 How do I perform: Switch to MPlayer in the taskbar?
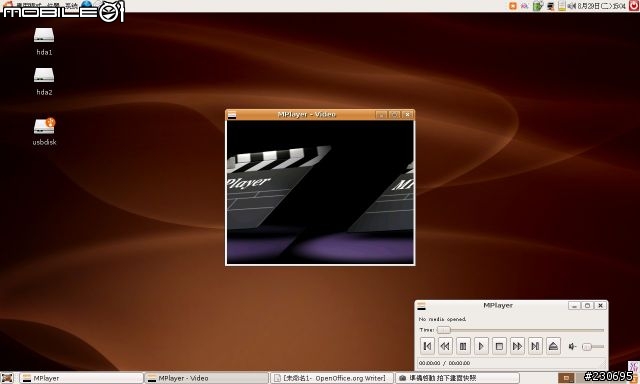pos(82,378)
